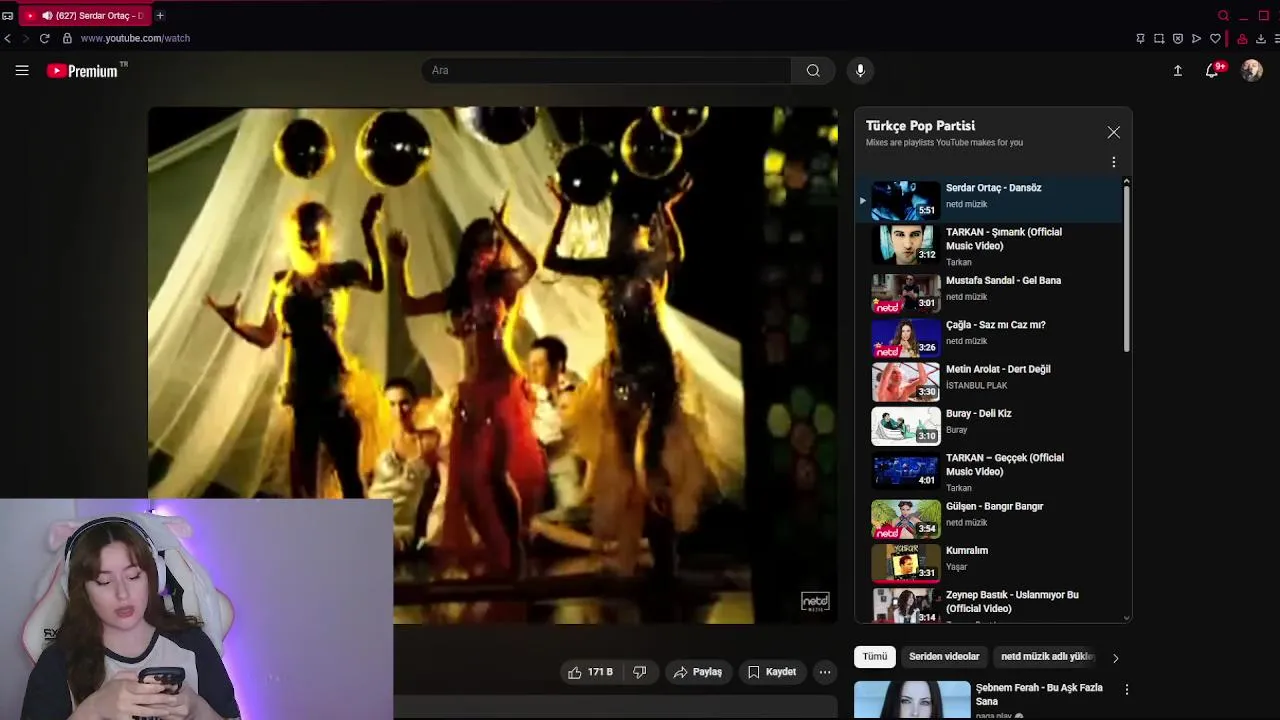Click title text 'Gülşen - Bangır Bangır'

[x=994, y=507]
